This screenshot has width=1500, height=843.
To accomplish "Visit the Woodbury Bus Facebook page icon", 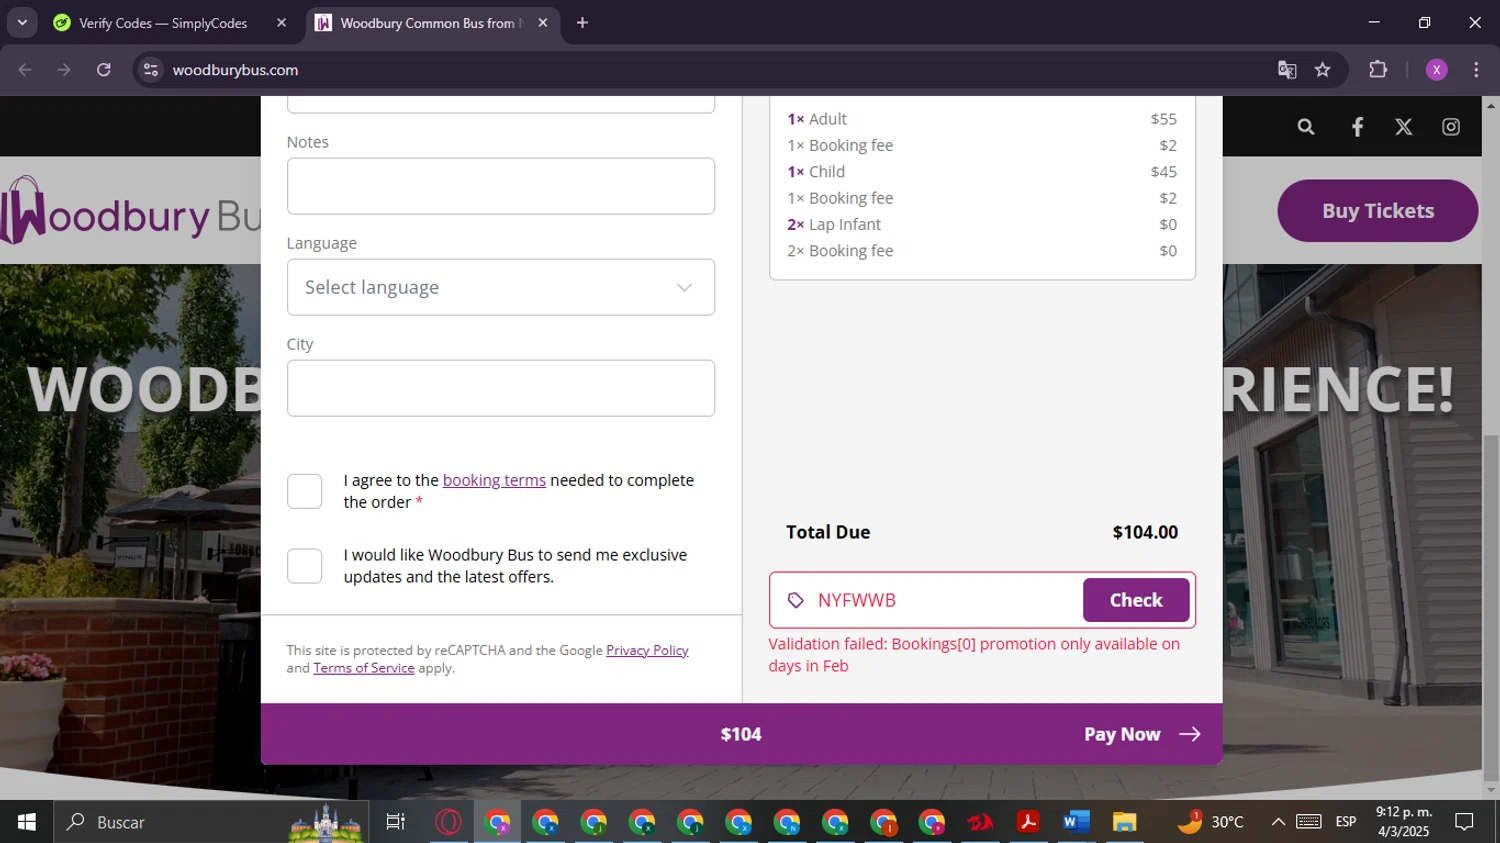I will click(1357, 127).
